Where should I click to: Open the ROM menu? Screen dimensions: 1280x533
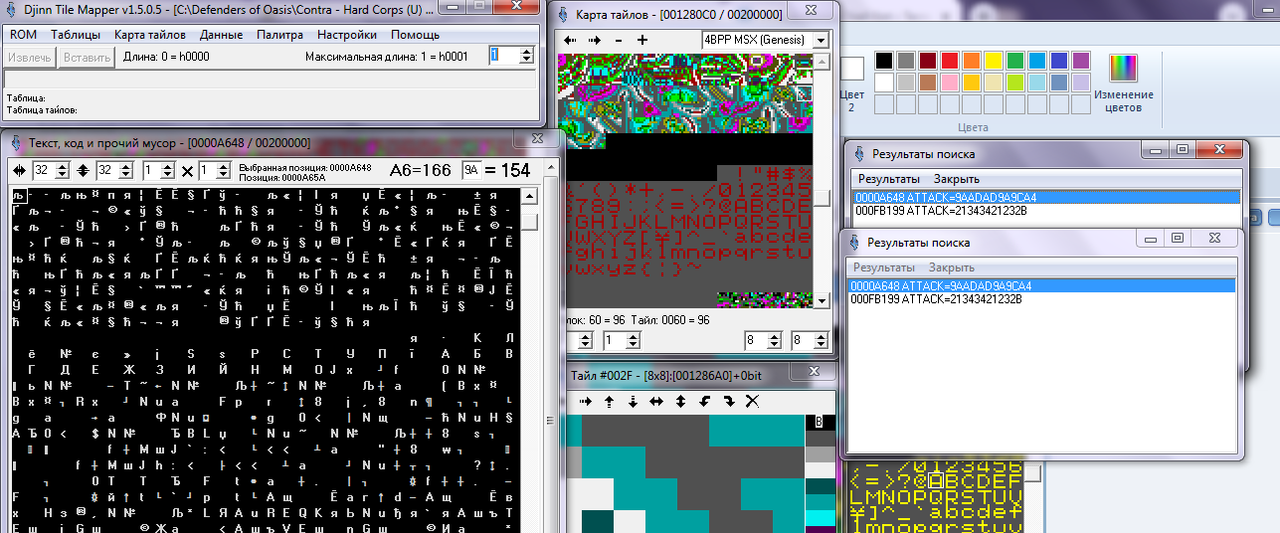[x=23, y=34]
